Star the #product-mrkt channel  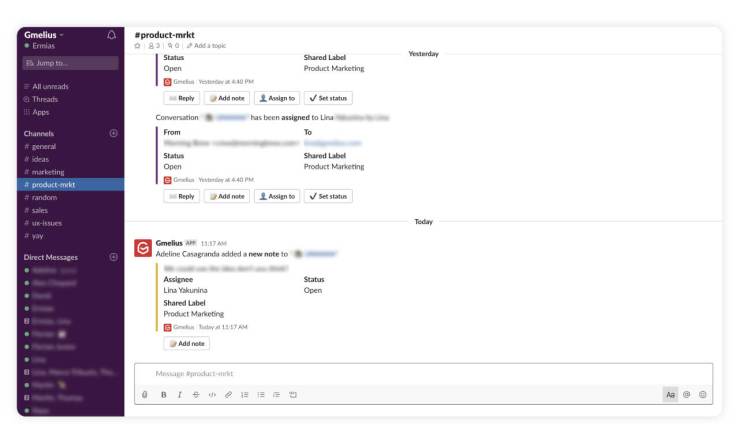point(138,46)
